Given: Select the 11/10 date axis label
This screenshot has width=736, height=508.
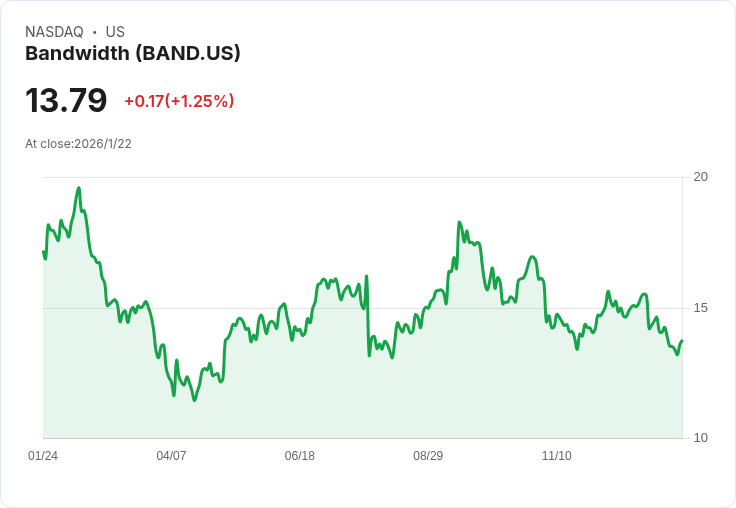Looking at the screenshot, I should [x=556, y=456].
